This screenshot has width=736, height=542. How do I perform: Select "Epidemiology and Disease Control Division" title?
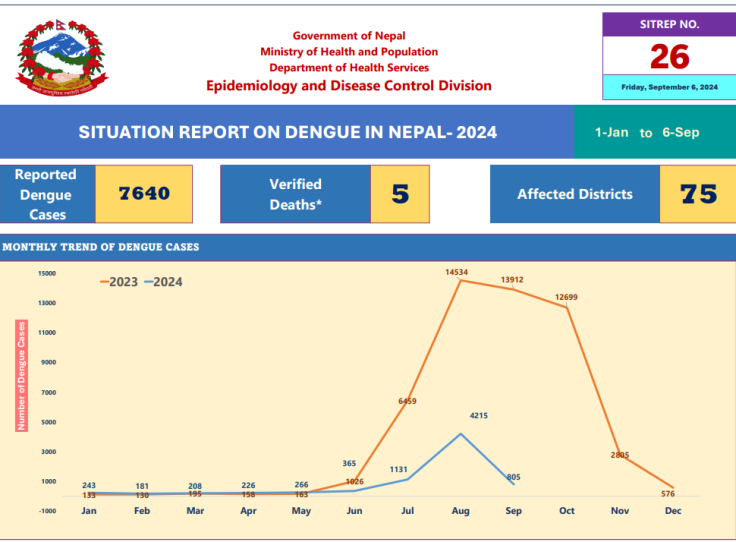coord(349,85)
